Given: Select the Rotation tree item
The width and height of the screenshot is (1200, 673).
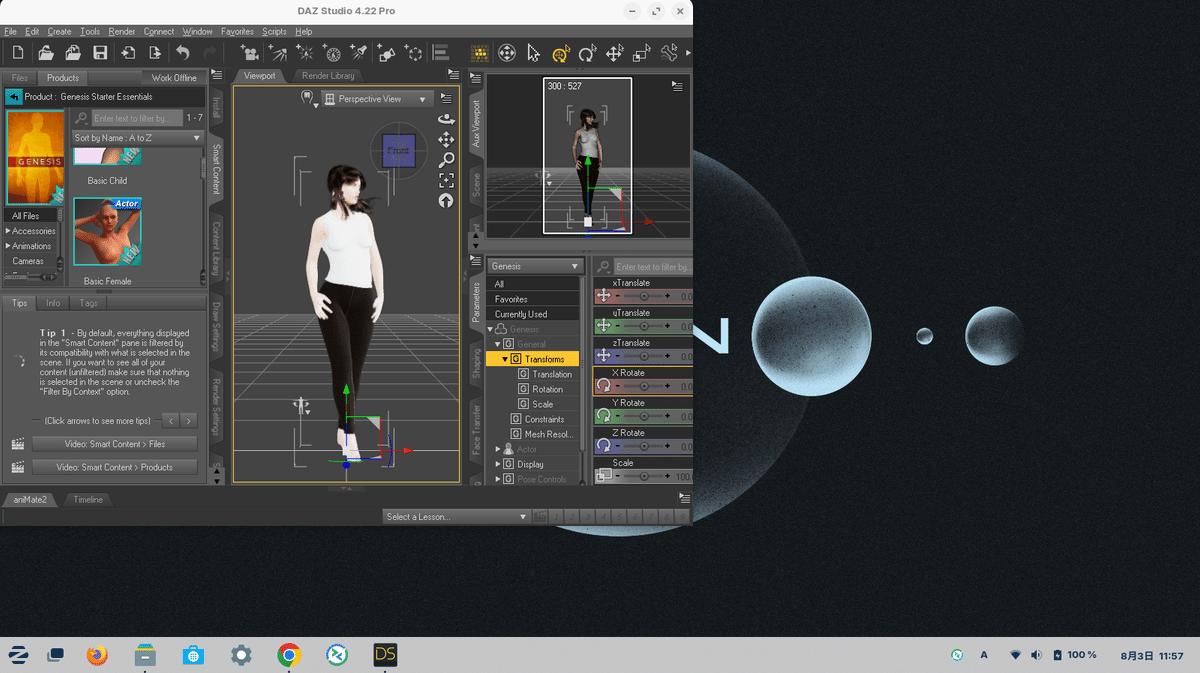Looking at the screenshot, I should click(547, 389).
